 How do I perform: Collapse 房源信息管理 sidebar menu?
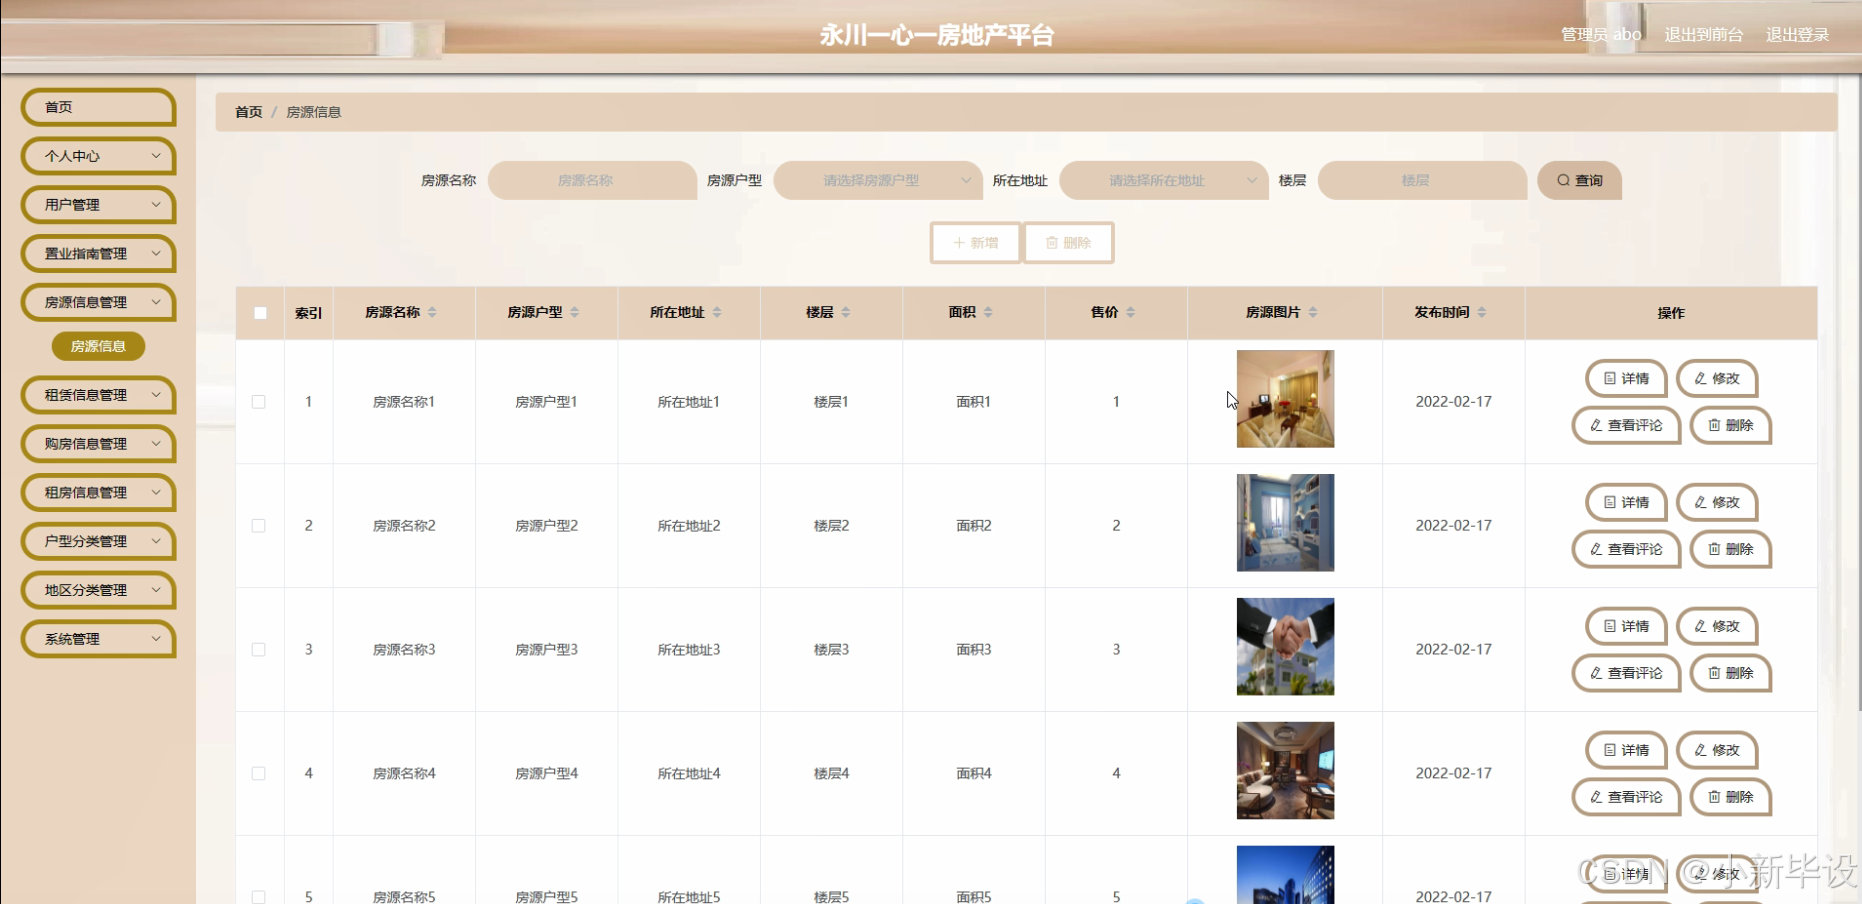point(98,302)
